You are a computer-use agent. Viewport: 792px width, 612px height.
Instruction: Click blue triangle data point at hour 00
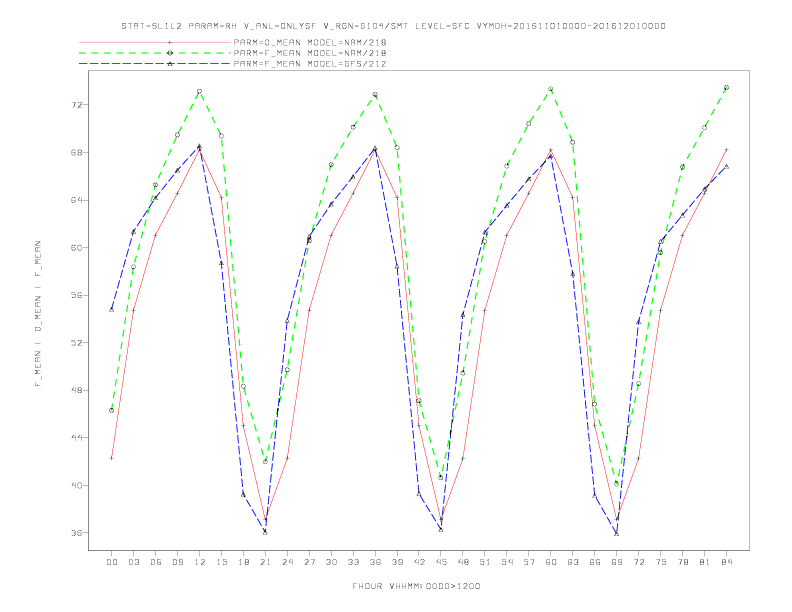112,309
